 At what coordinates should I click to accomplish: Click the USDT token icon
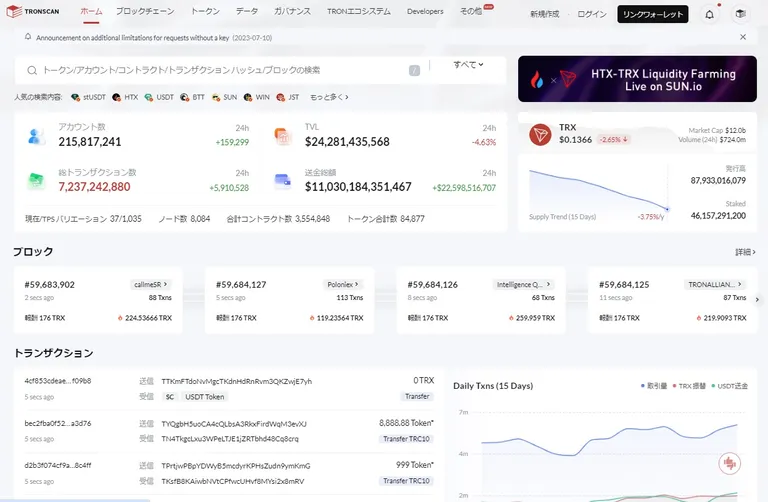(x=148, y=97)
